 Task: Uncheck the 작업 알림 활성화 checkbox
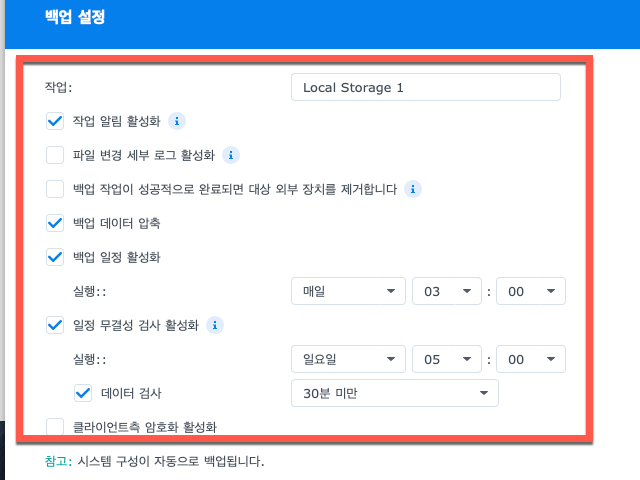(x=55, y=121)
